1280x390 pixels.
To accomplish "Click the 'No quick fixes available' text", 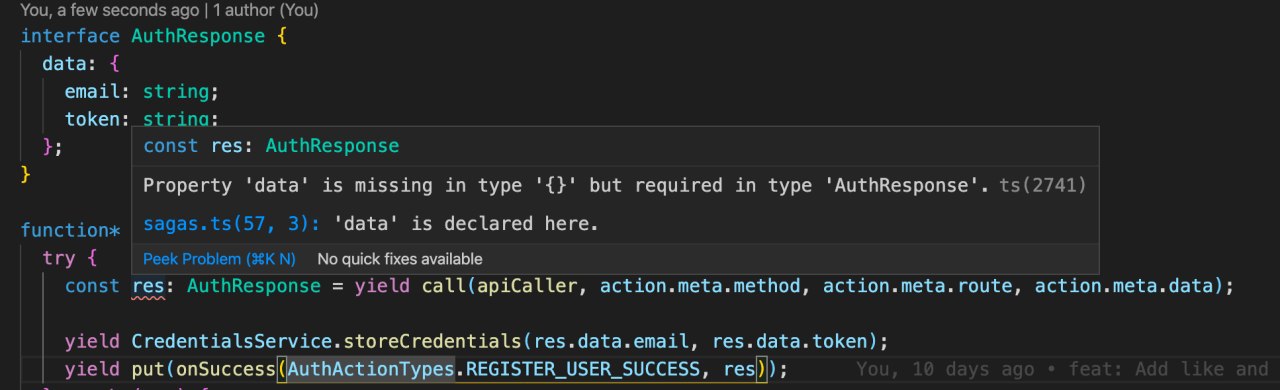I will (400, 258).
